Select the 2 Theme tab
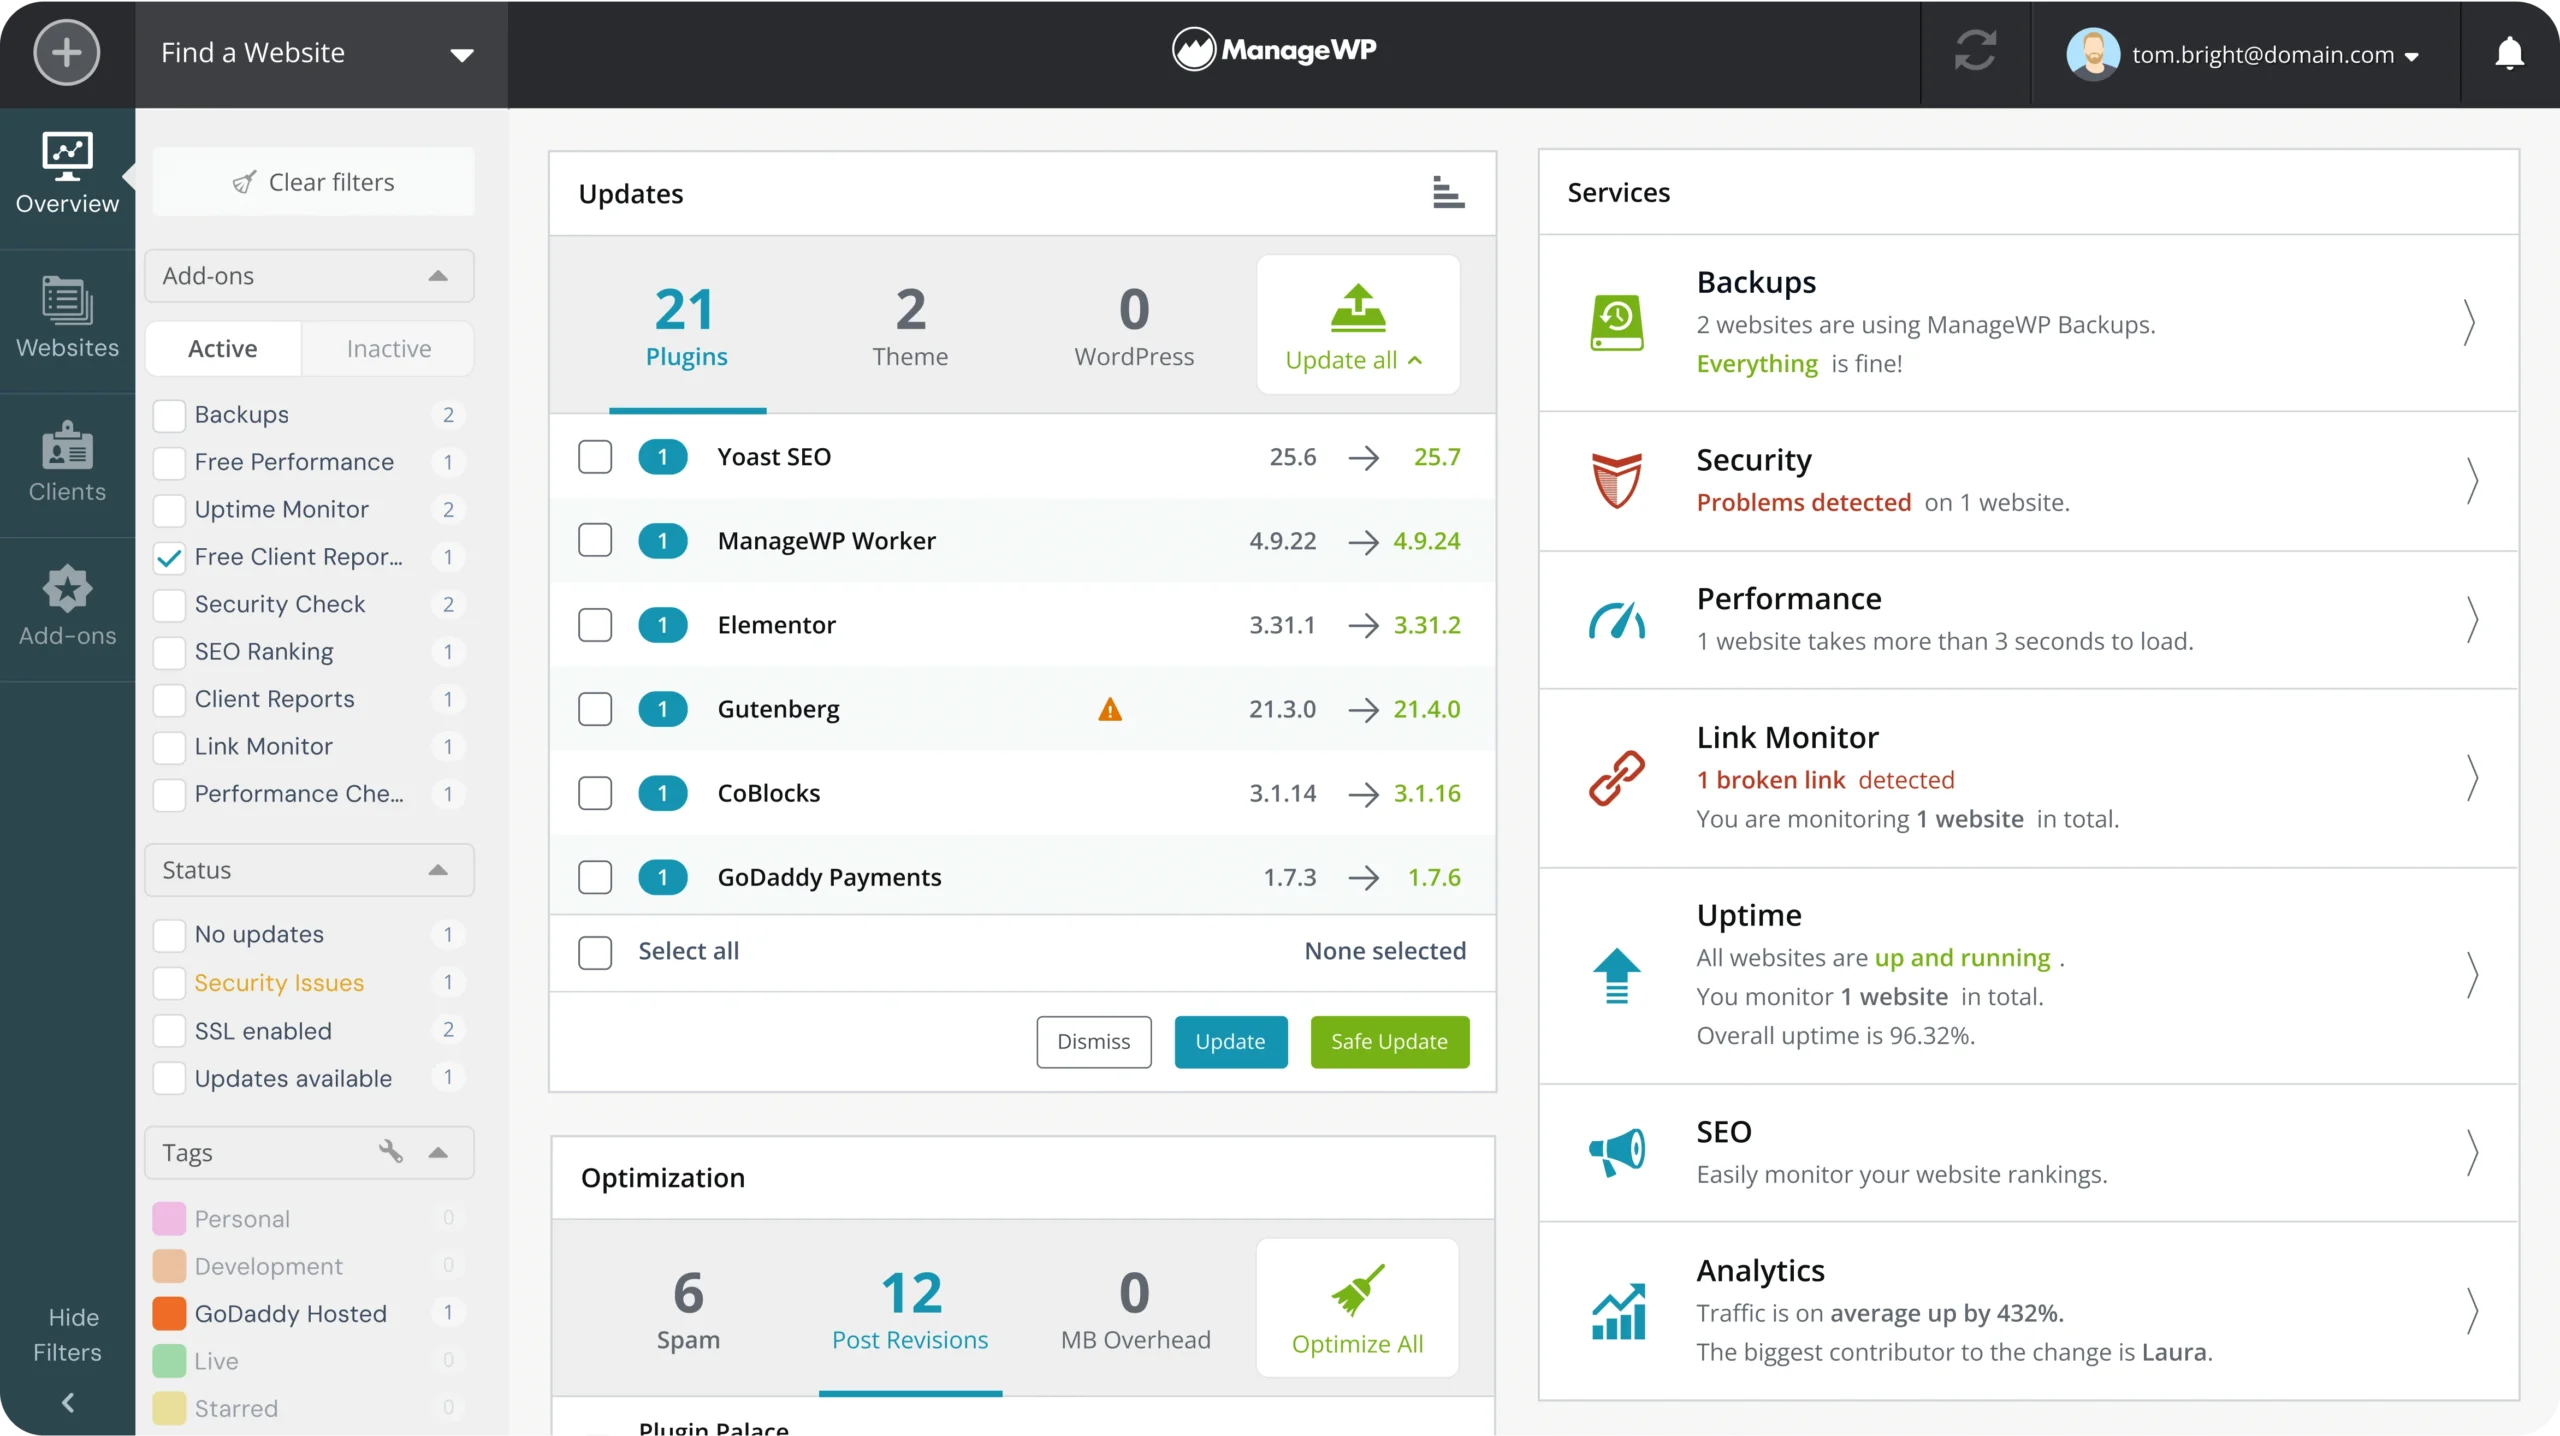2560x1436 pixels. click(910, 327)
